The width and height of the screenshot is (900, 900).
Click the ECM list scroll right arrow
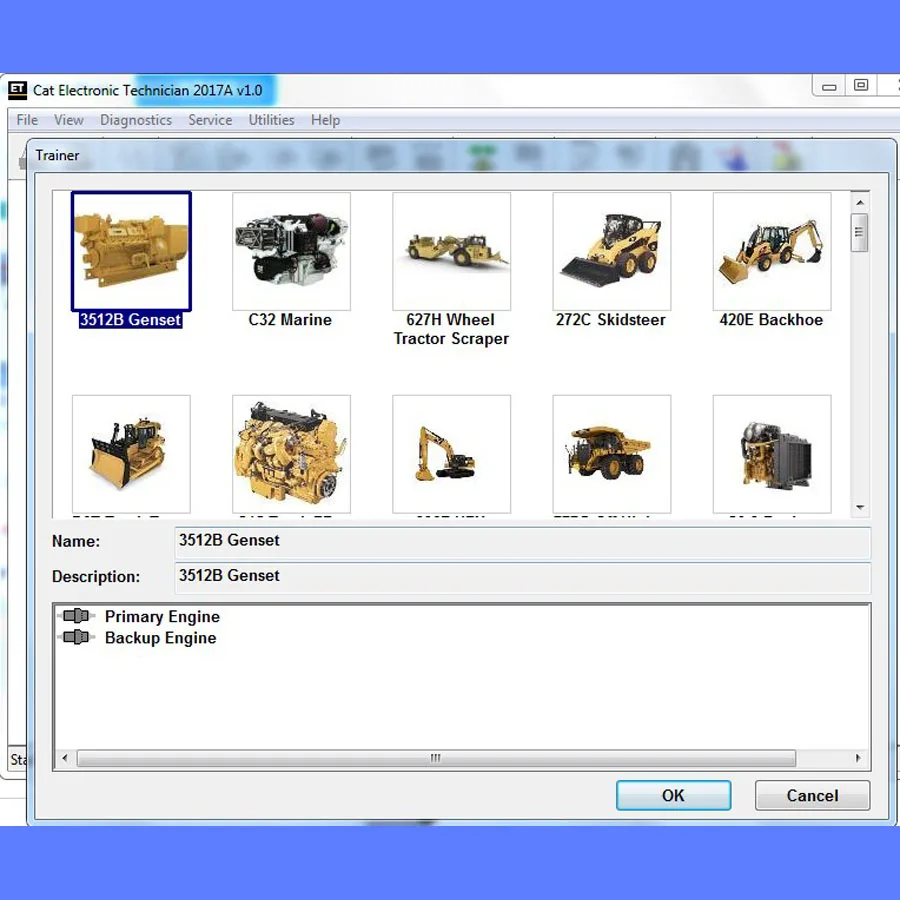click(x=858, y=758)
